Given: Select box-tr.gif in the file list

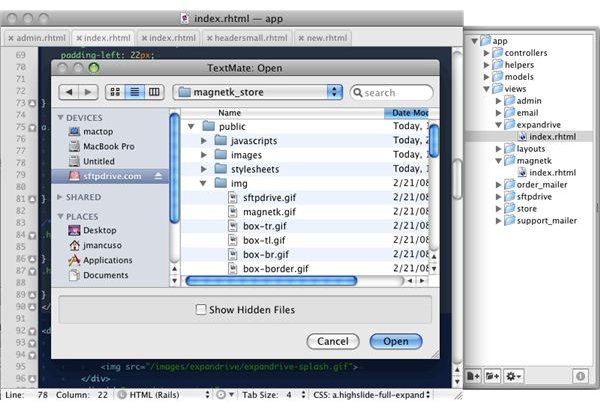Looking at the screenshot, I should tap(264, 226).
